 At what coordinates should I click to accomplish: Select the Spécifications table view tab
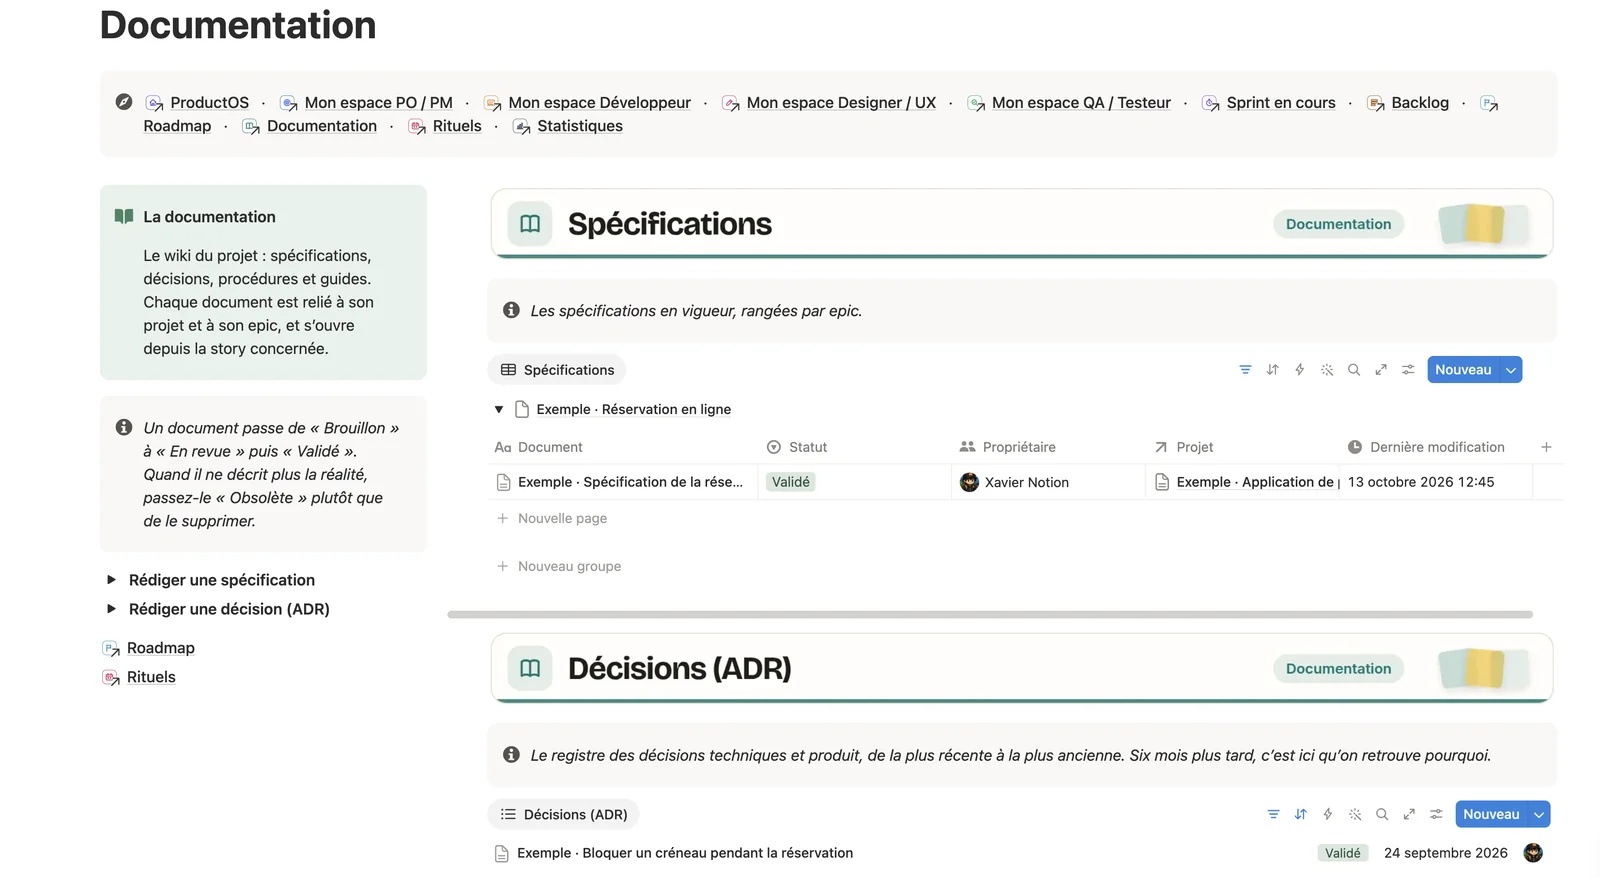(x=557, y=370)
